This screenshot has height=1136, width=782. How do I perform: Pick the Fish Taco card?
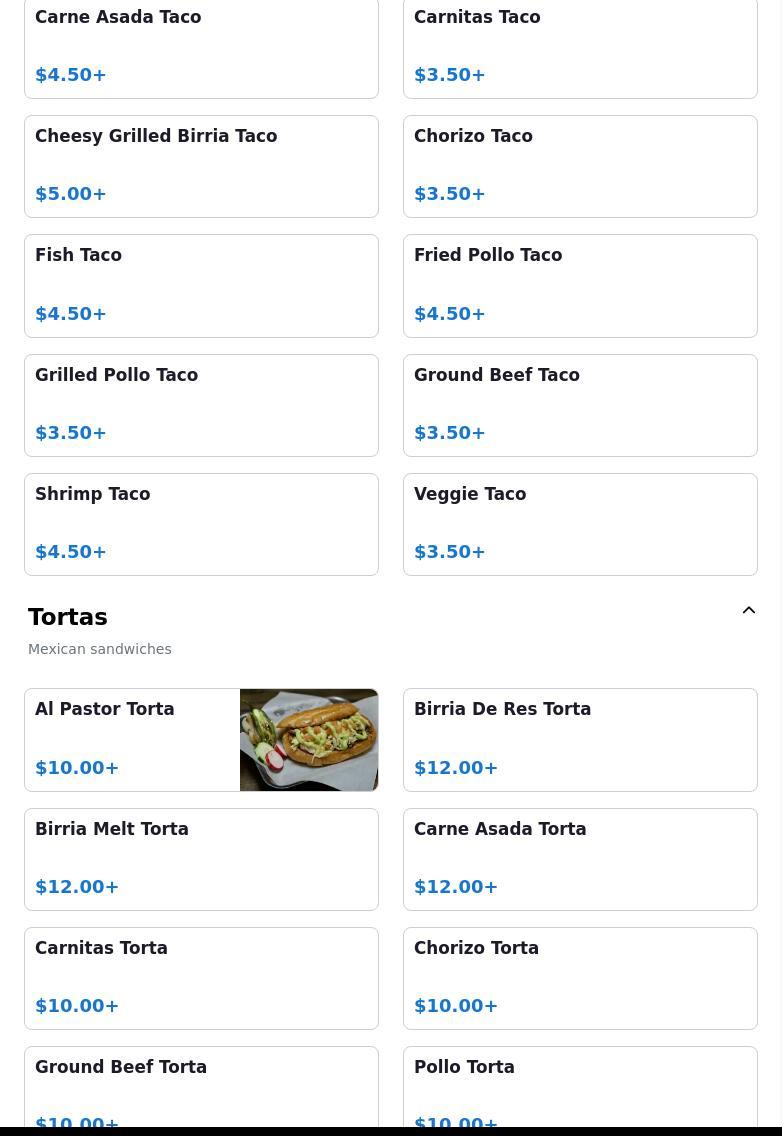(201, 286)
